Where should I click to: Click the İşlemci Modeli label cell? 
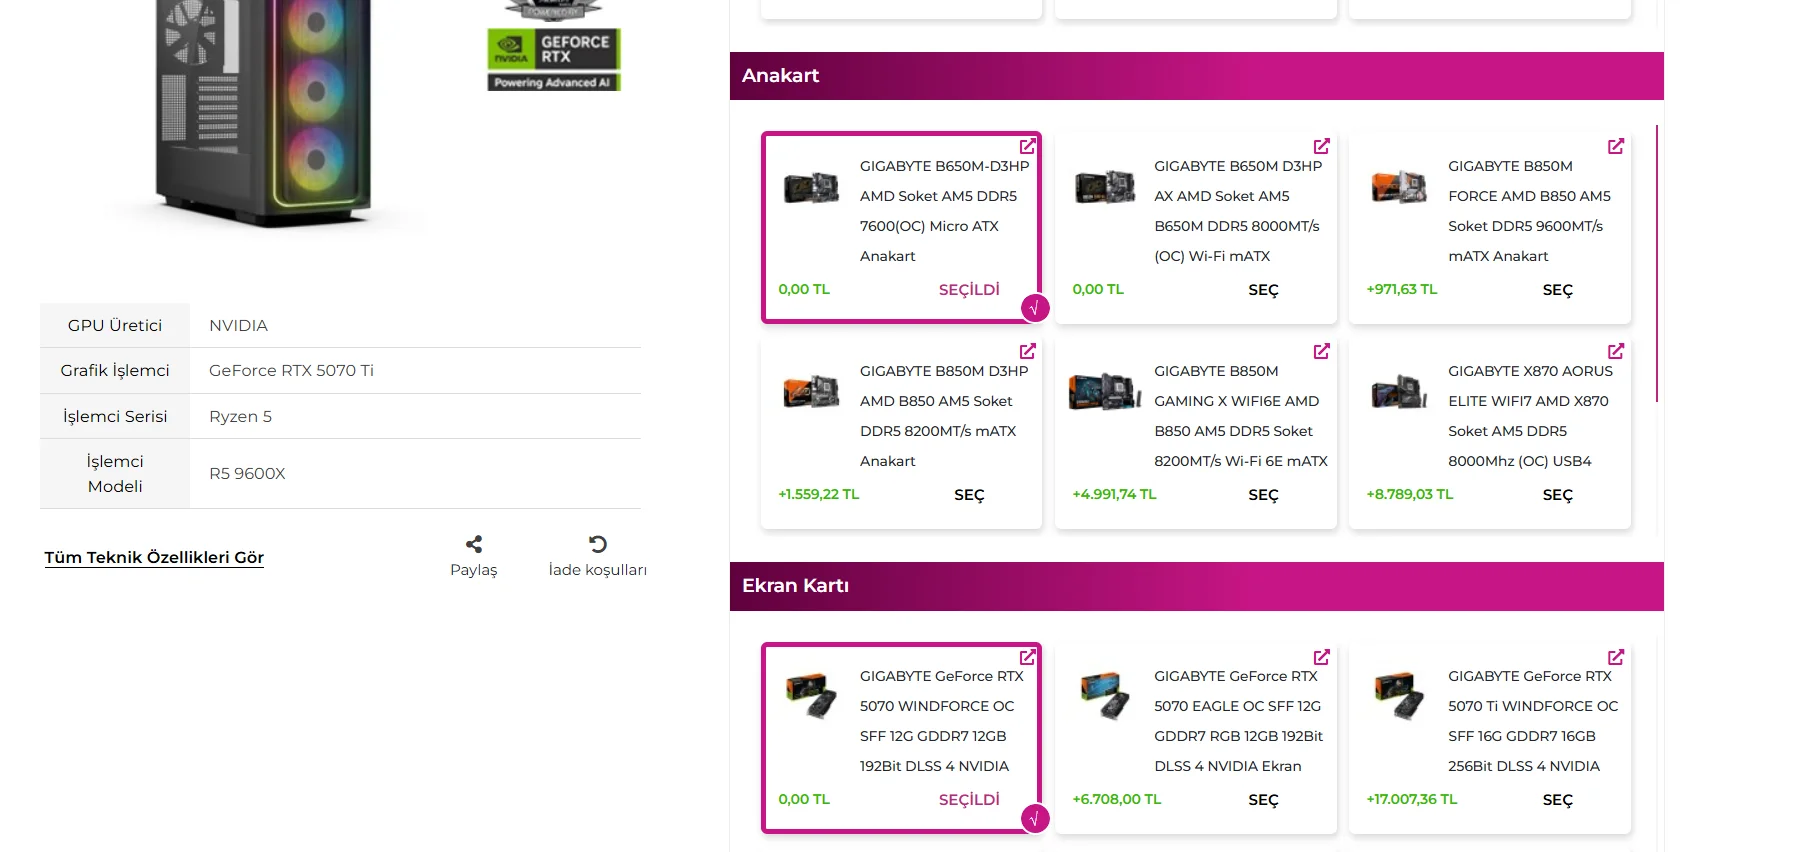pyautogui.click(x=115, y=474)
